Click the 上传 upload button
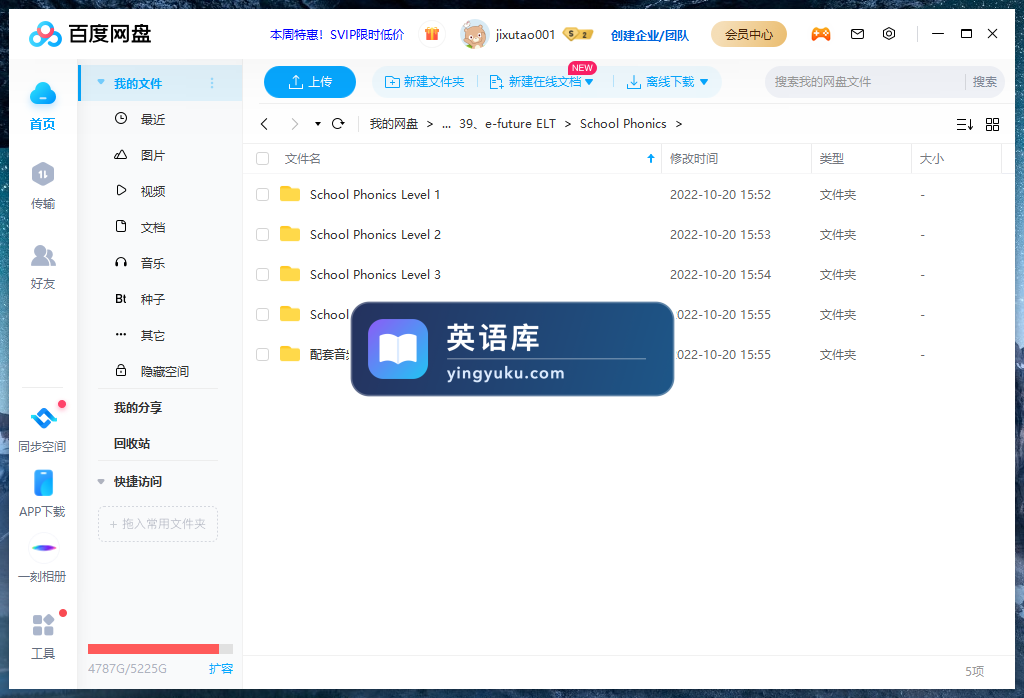Viewport: 1024px width, 698px height. click(x=310, y=82)
